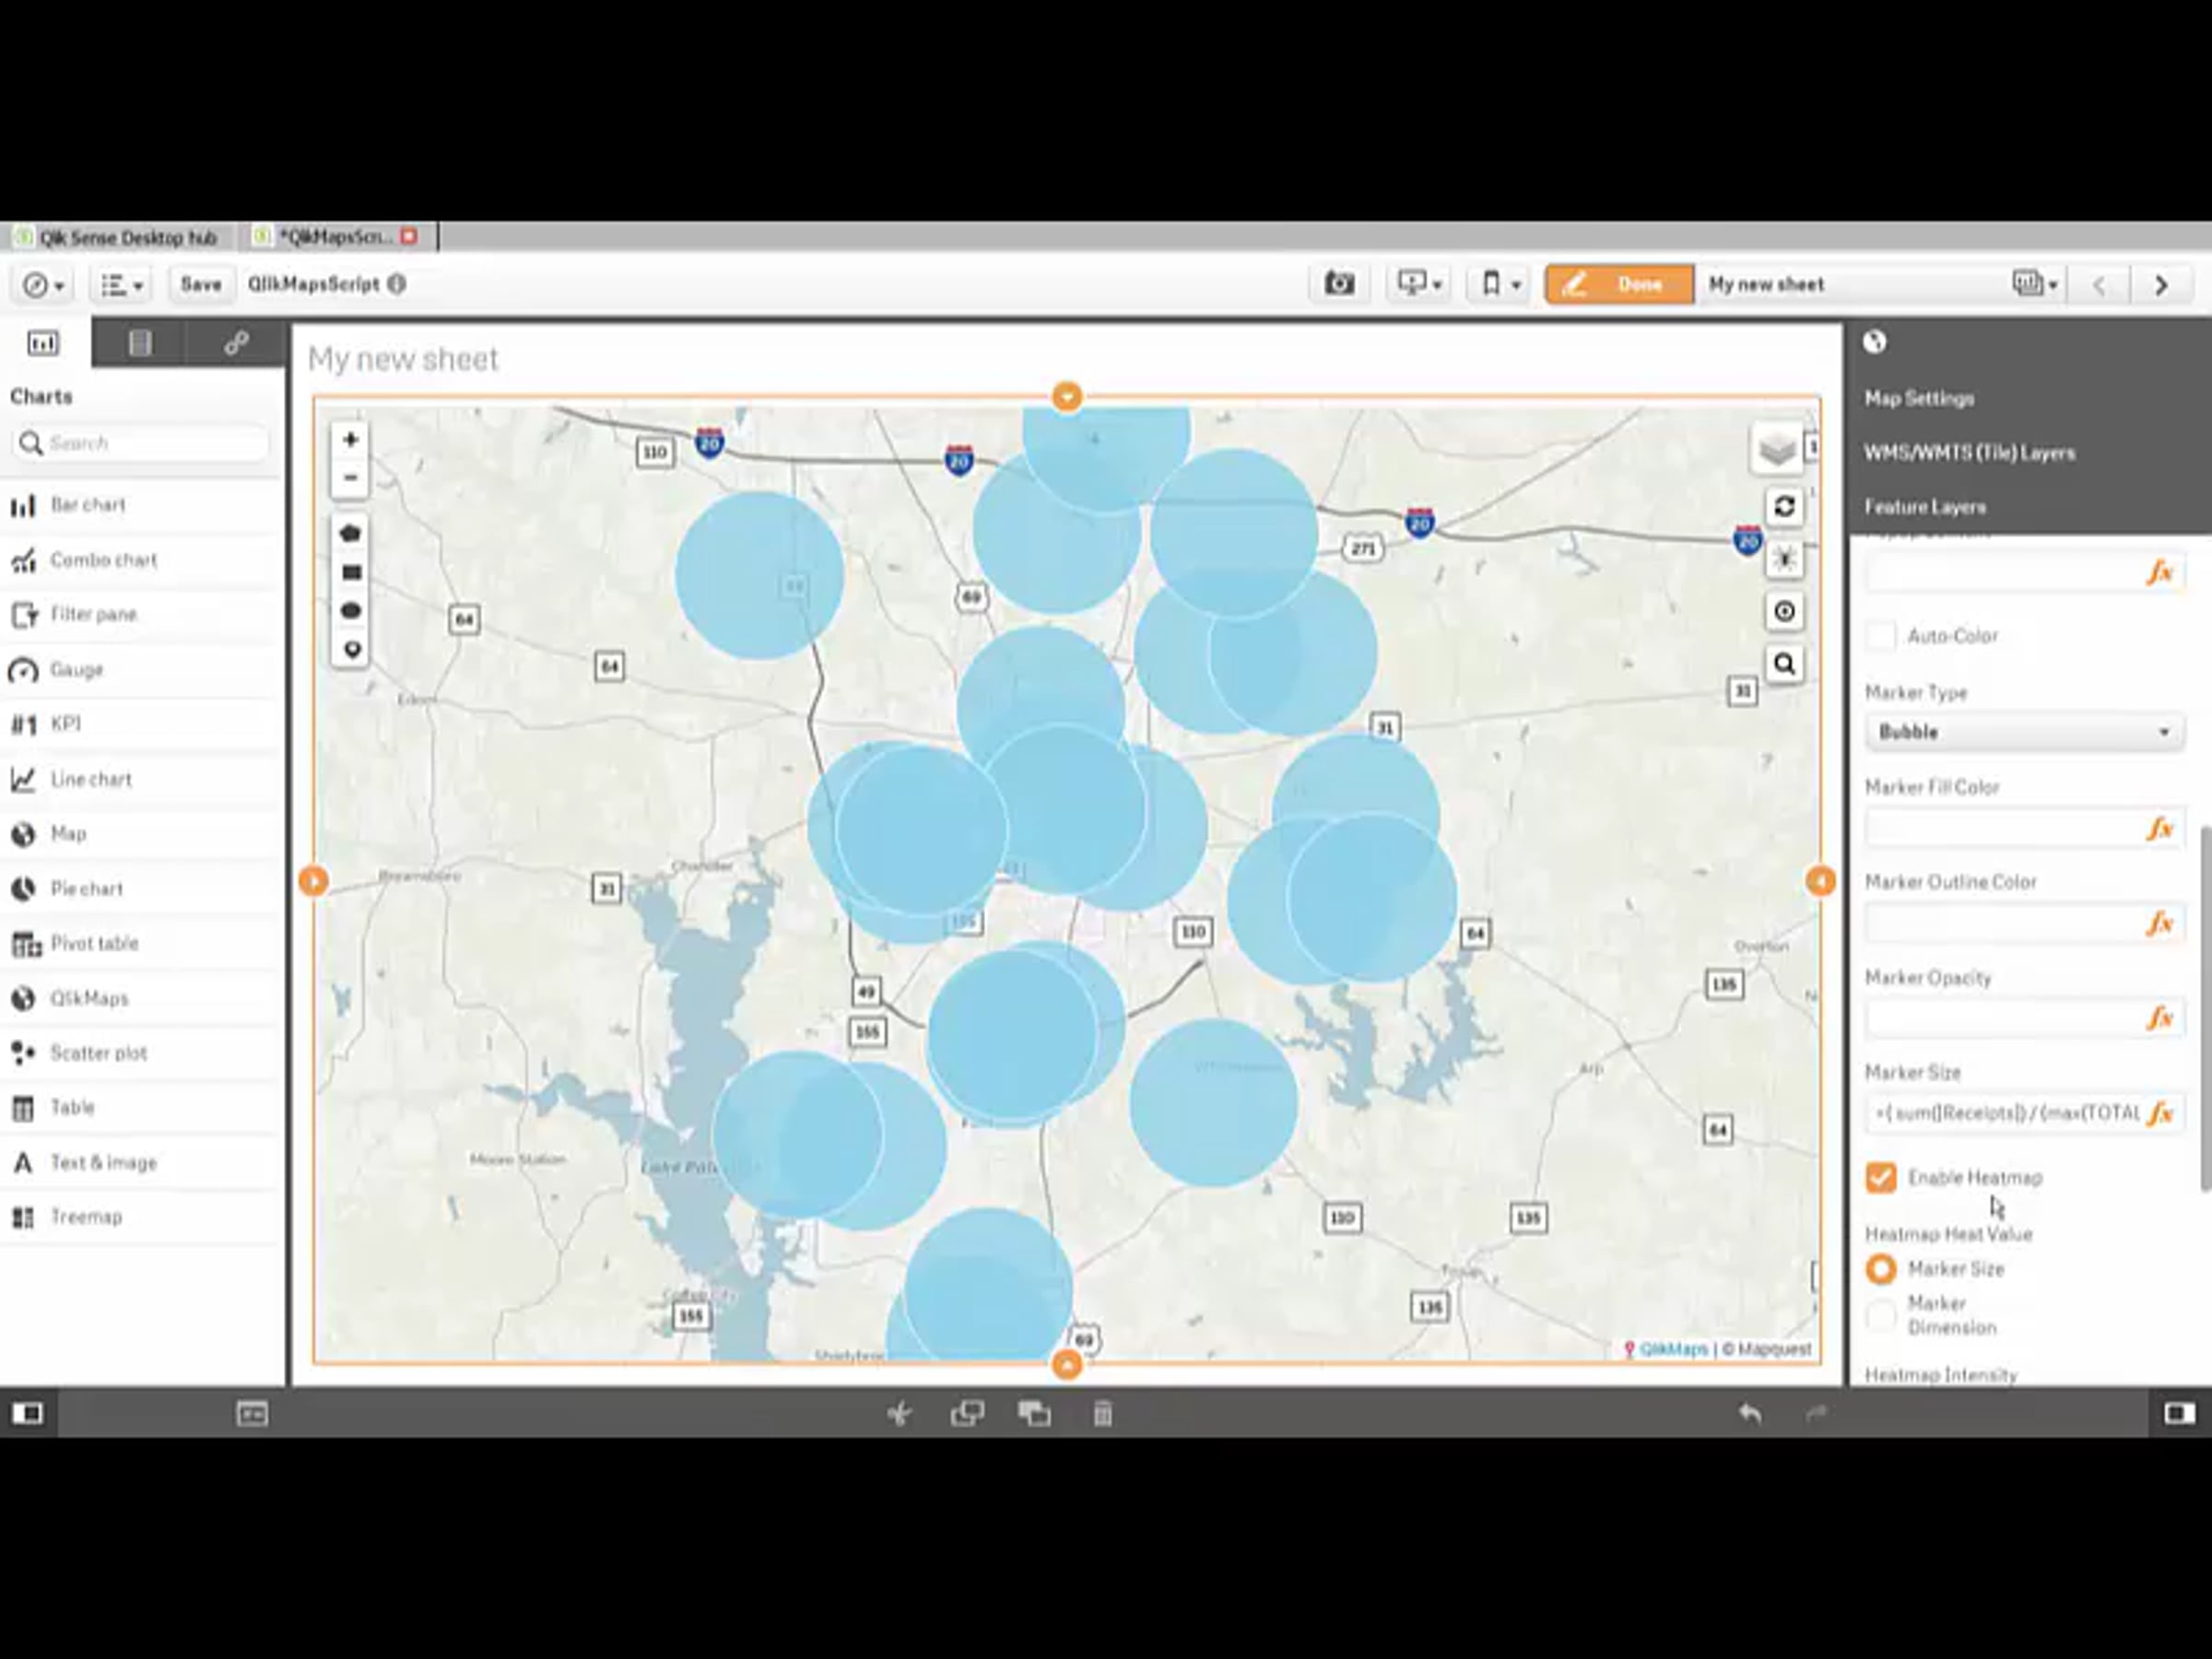Click the QlikMapsScript info icon
Image resolution: width=2212 pixels, height=1659 pixels.
point(397,284)
